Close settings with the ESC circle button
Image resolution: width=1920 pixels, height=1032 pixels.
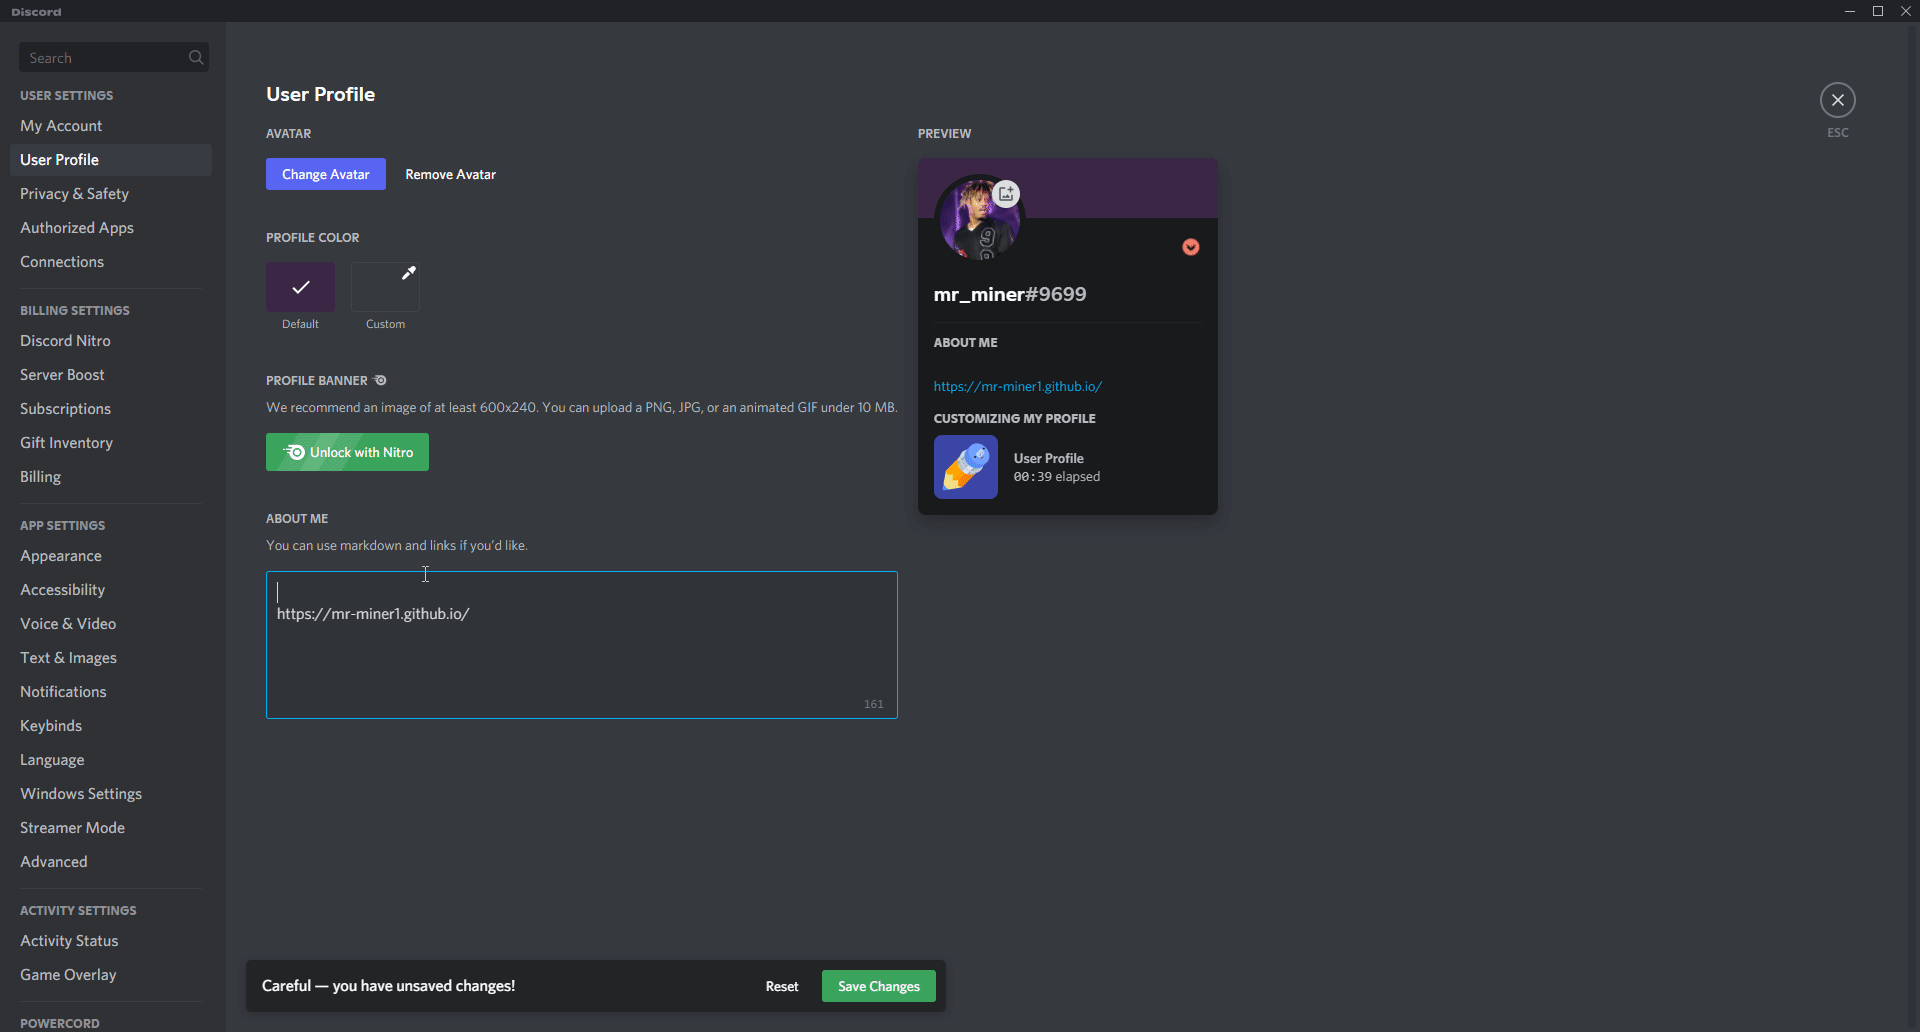pyautogui.click(x=1837, y=100)
